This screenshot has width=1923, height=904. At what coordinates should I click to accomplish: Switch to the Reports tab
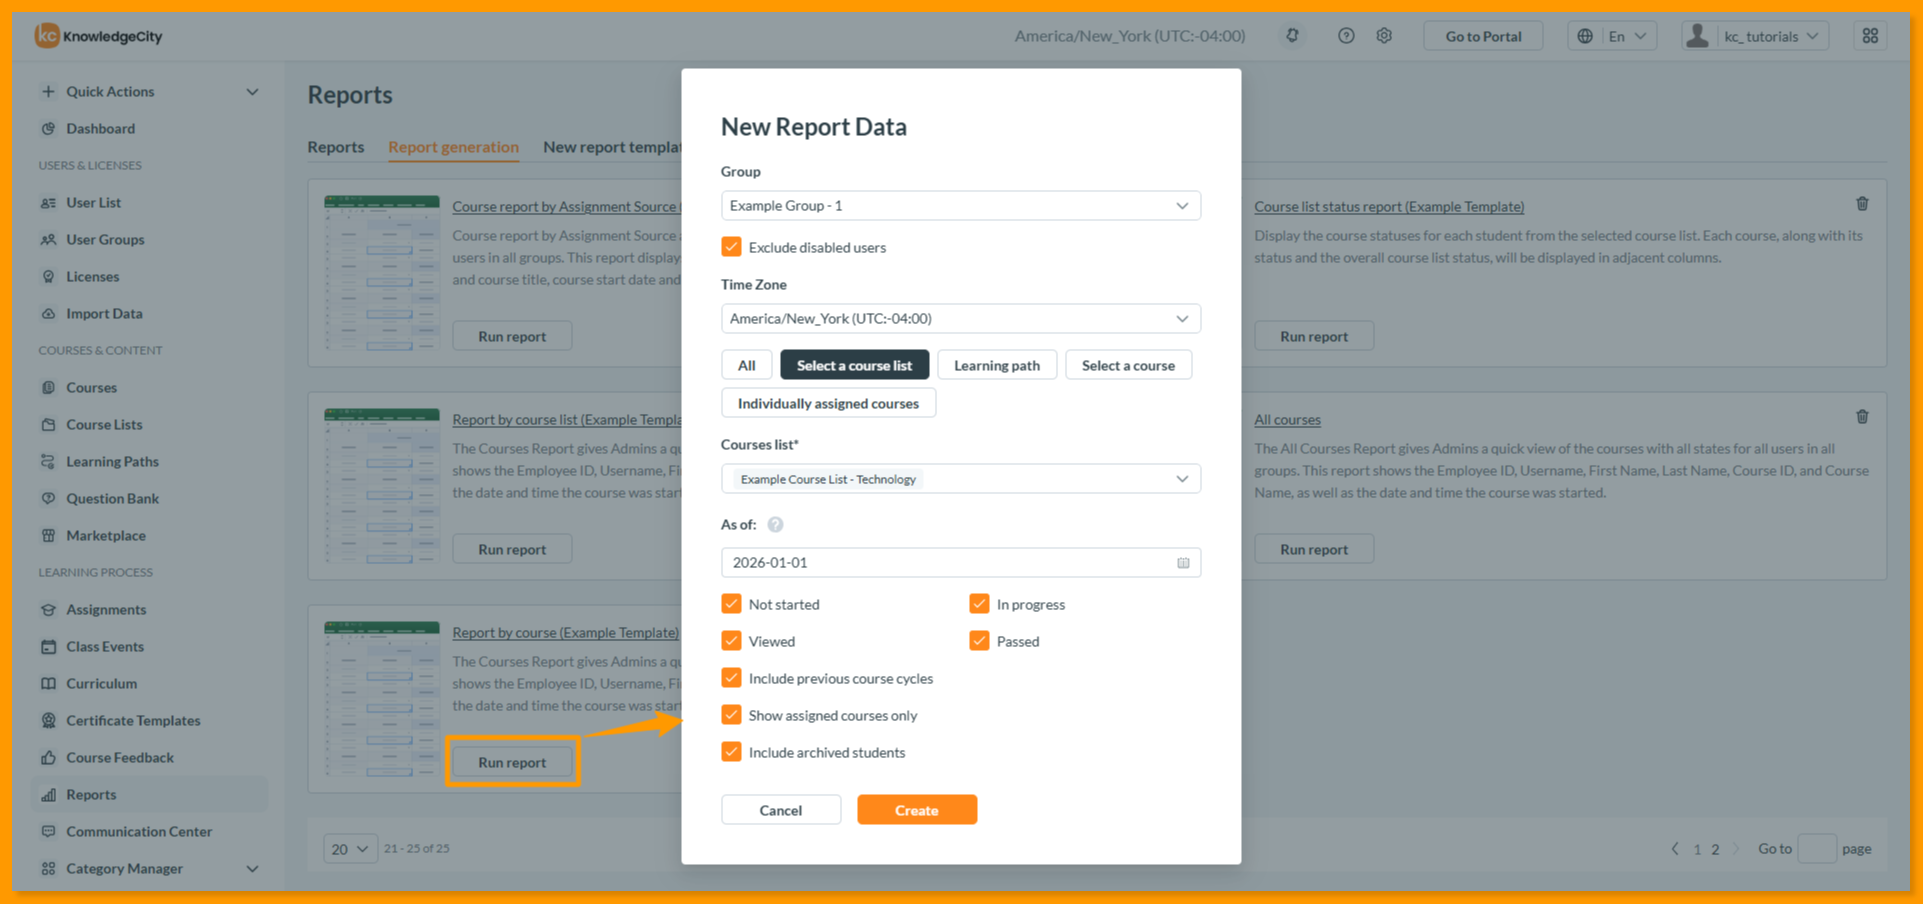tap(336, 147)
